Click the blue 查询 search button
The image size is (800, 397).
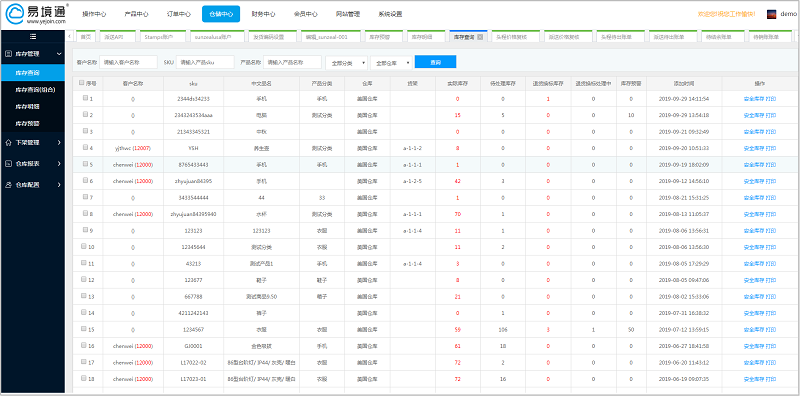click(436, 62)
